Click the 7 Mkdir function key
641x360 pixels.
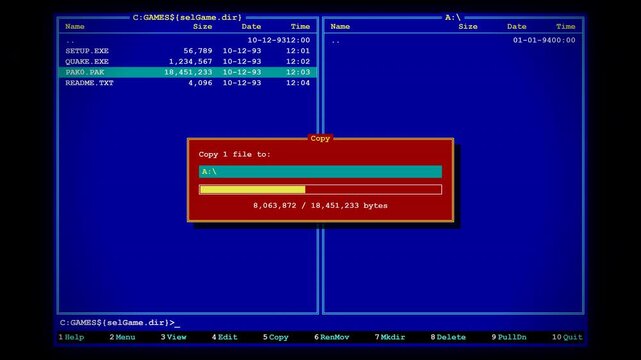(x=390, y=337)
